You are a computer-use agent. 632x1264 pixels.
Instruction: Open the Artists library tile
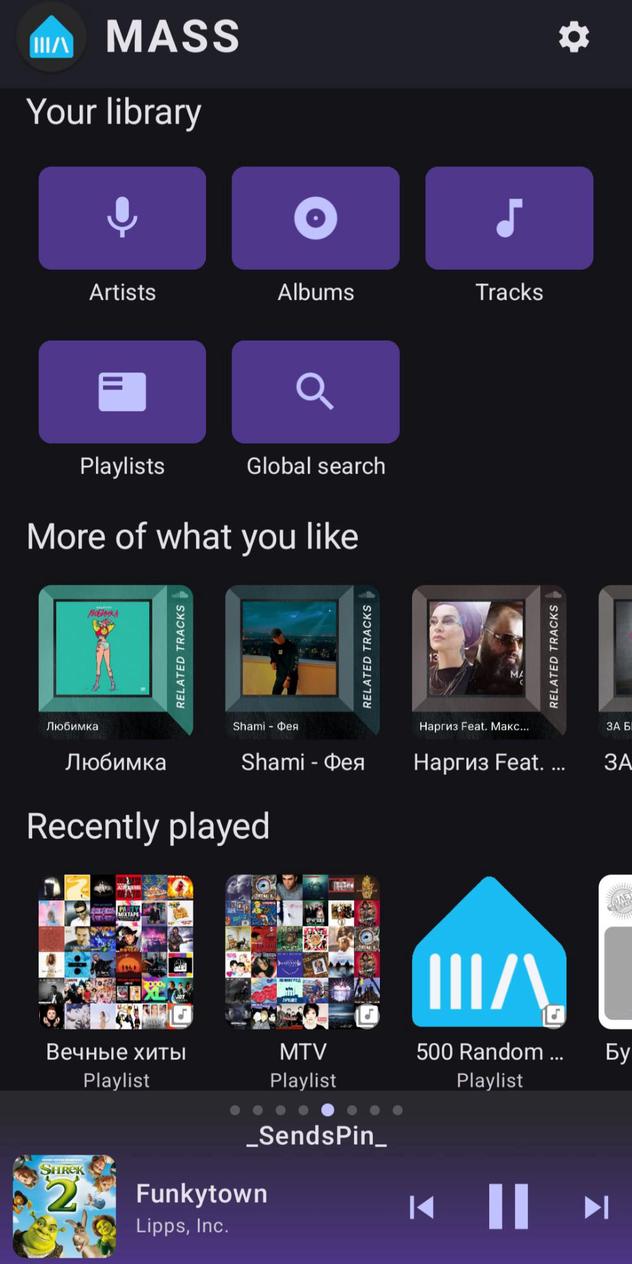[122, 218]
